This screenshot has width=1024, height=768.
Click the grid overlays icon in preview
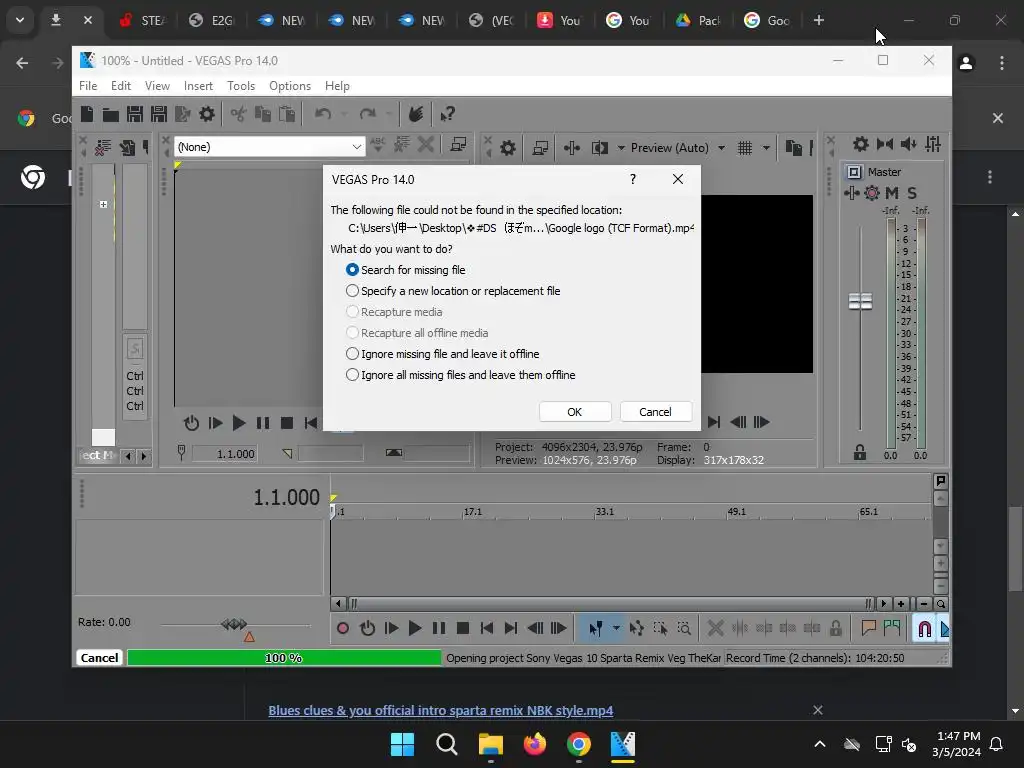coord(745,148)
